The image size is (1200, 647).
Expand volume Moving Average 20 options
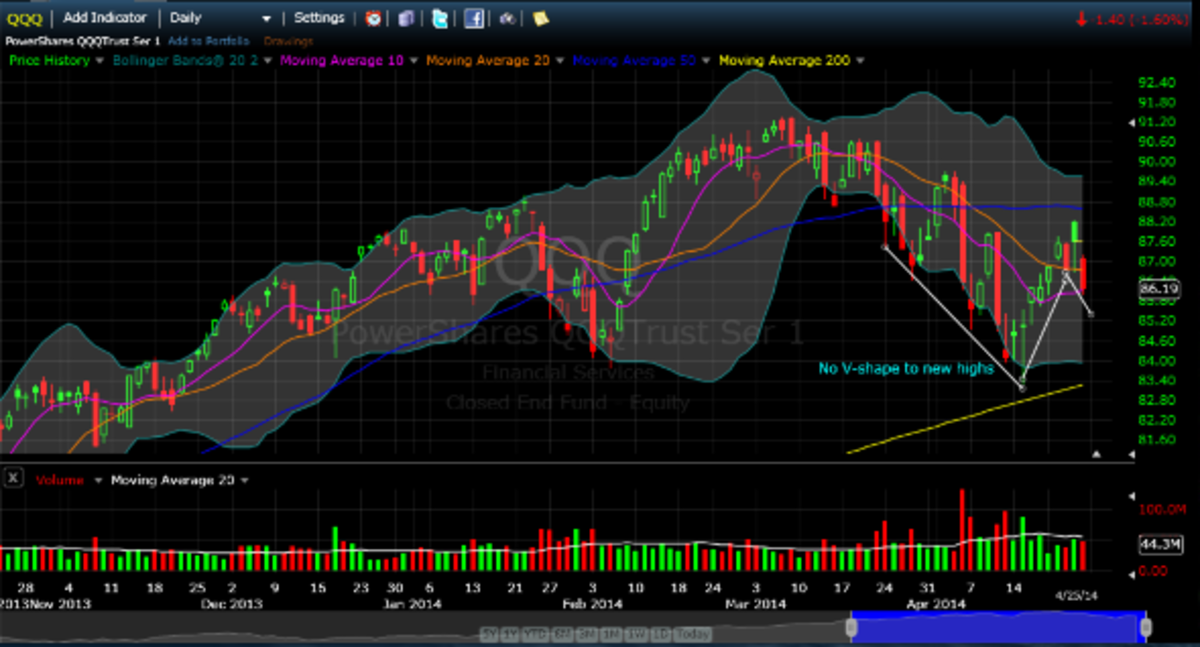click(x=245, y=480)
